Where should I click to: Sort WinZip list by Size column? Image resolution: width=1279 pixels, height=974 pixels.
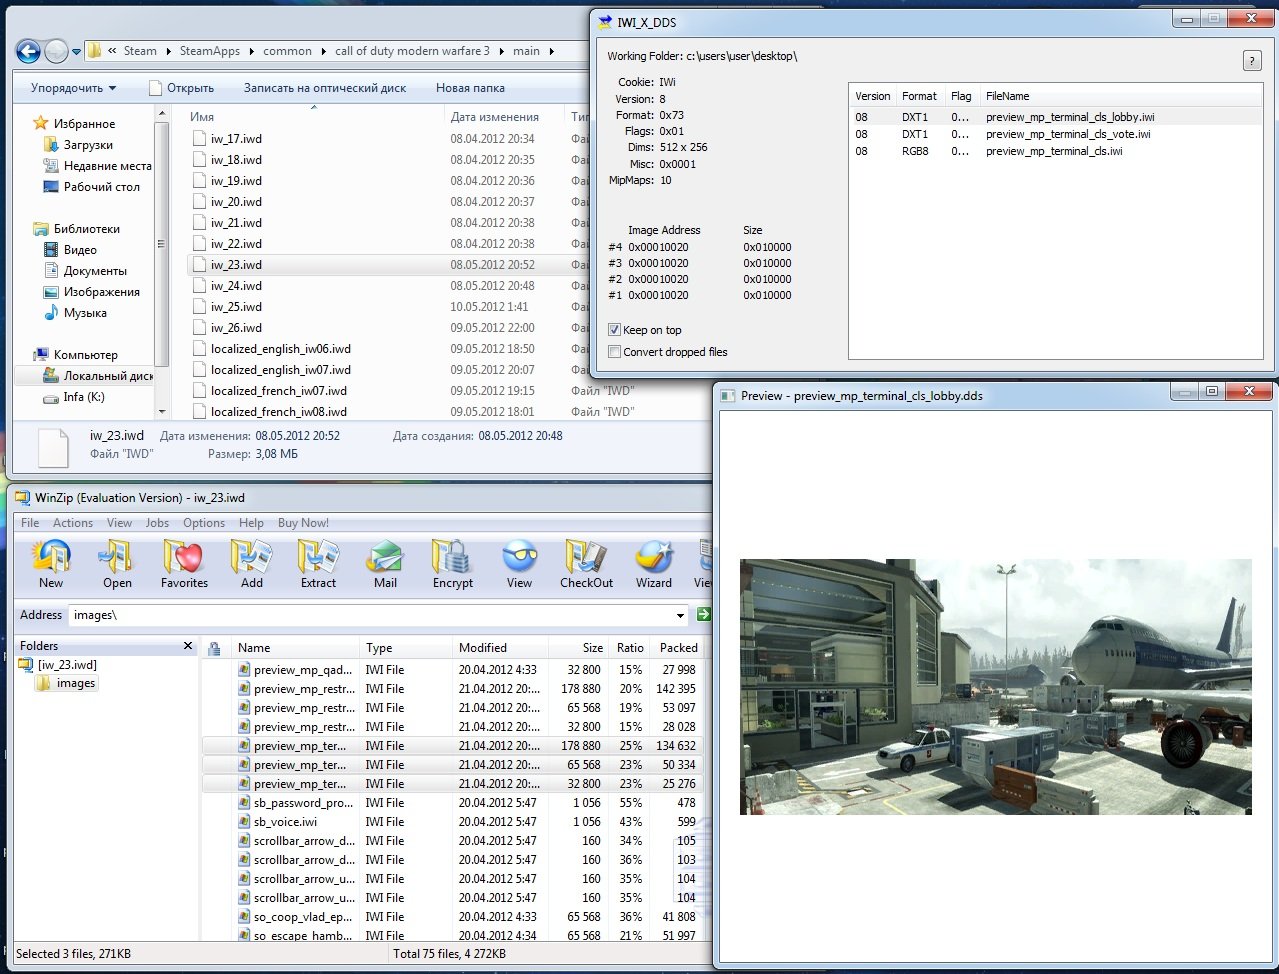point(576,648)
